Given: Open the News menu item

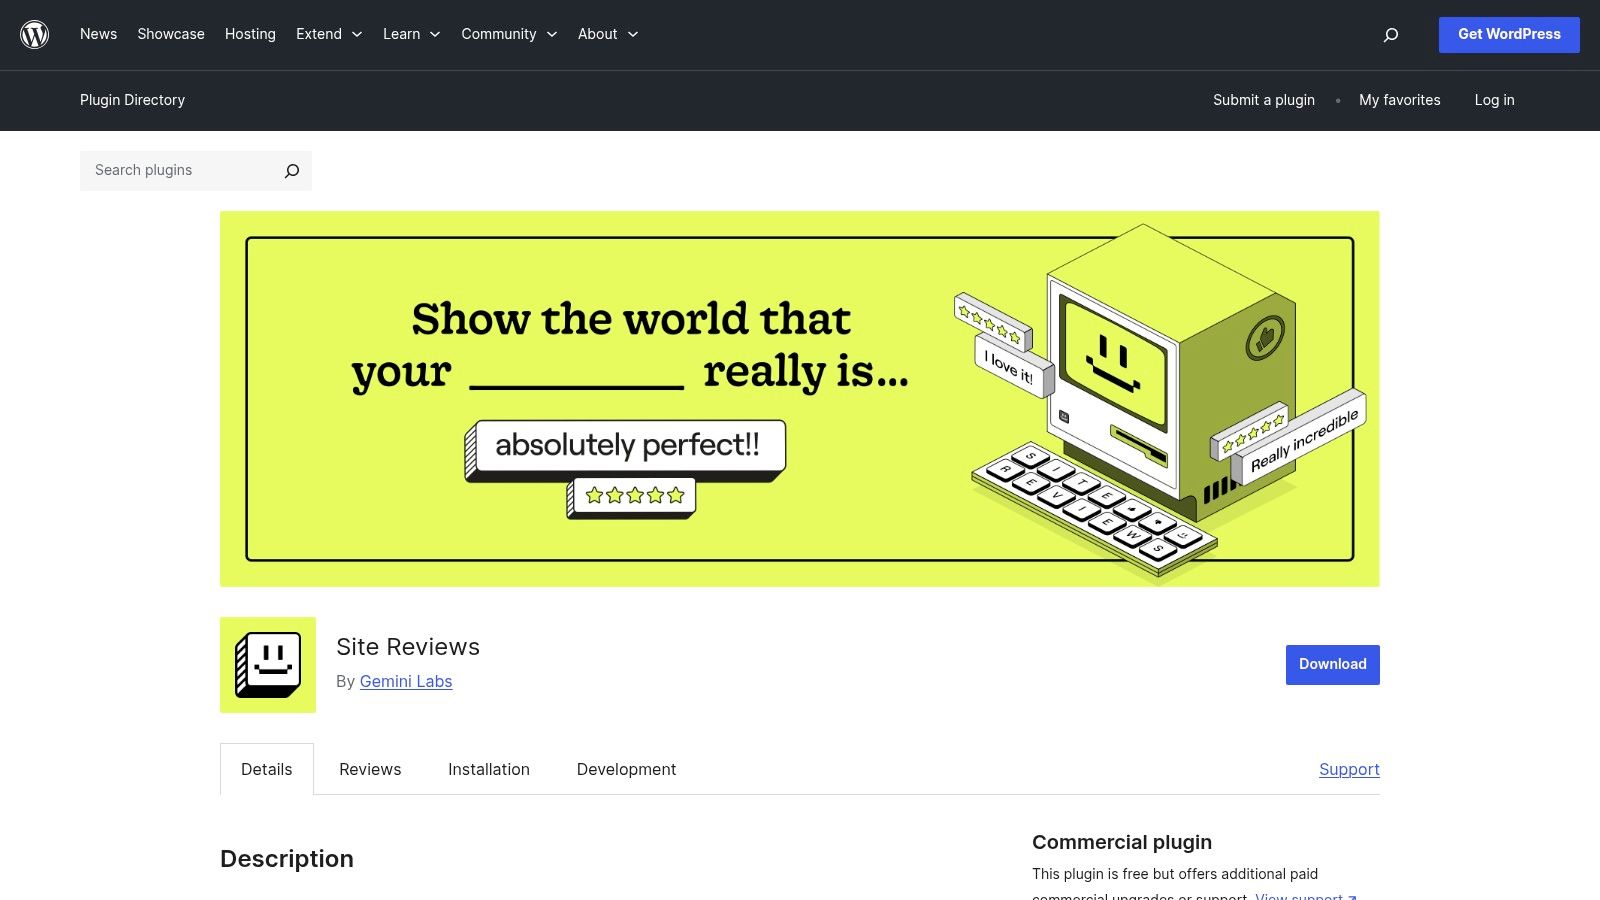Looking at the screenshot, I should tap(98, 34).
